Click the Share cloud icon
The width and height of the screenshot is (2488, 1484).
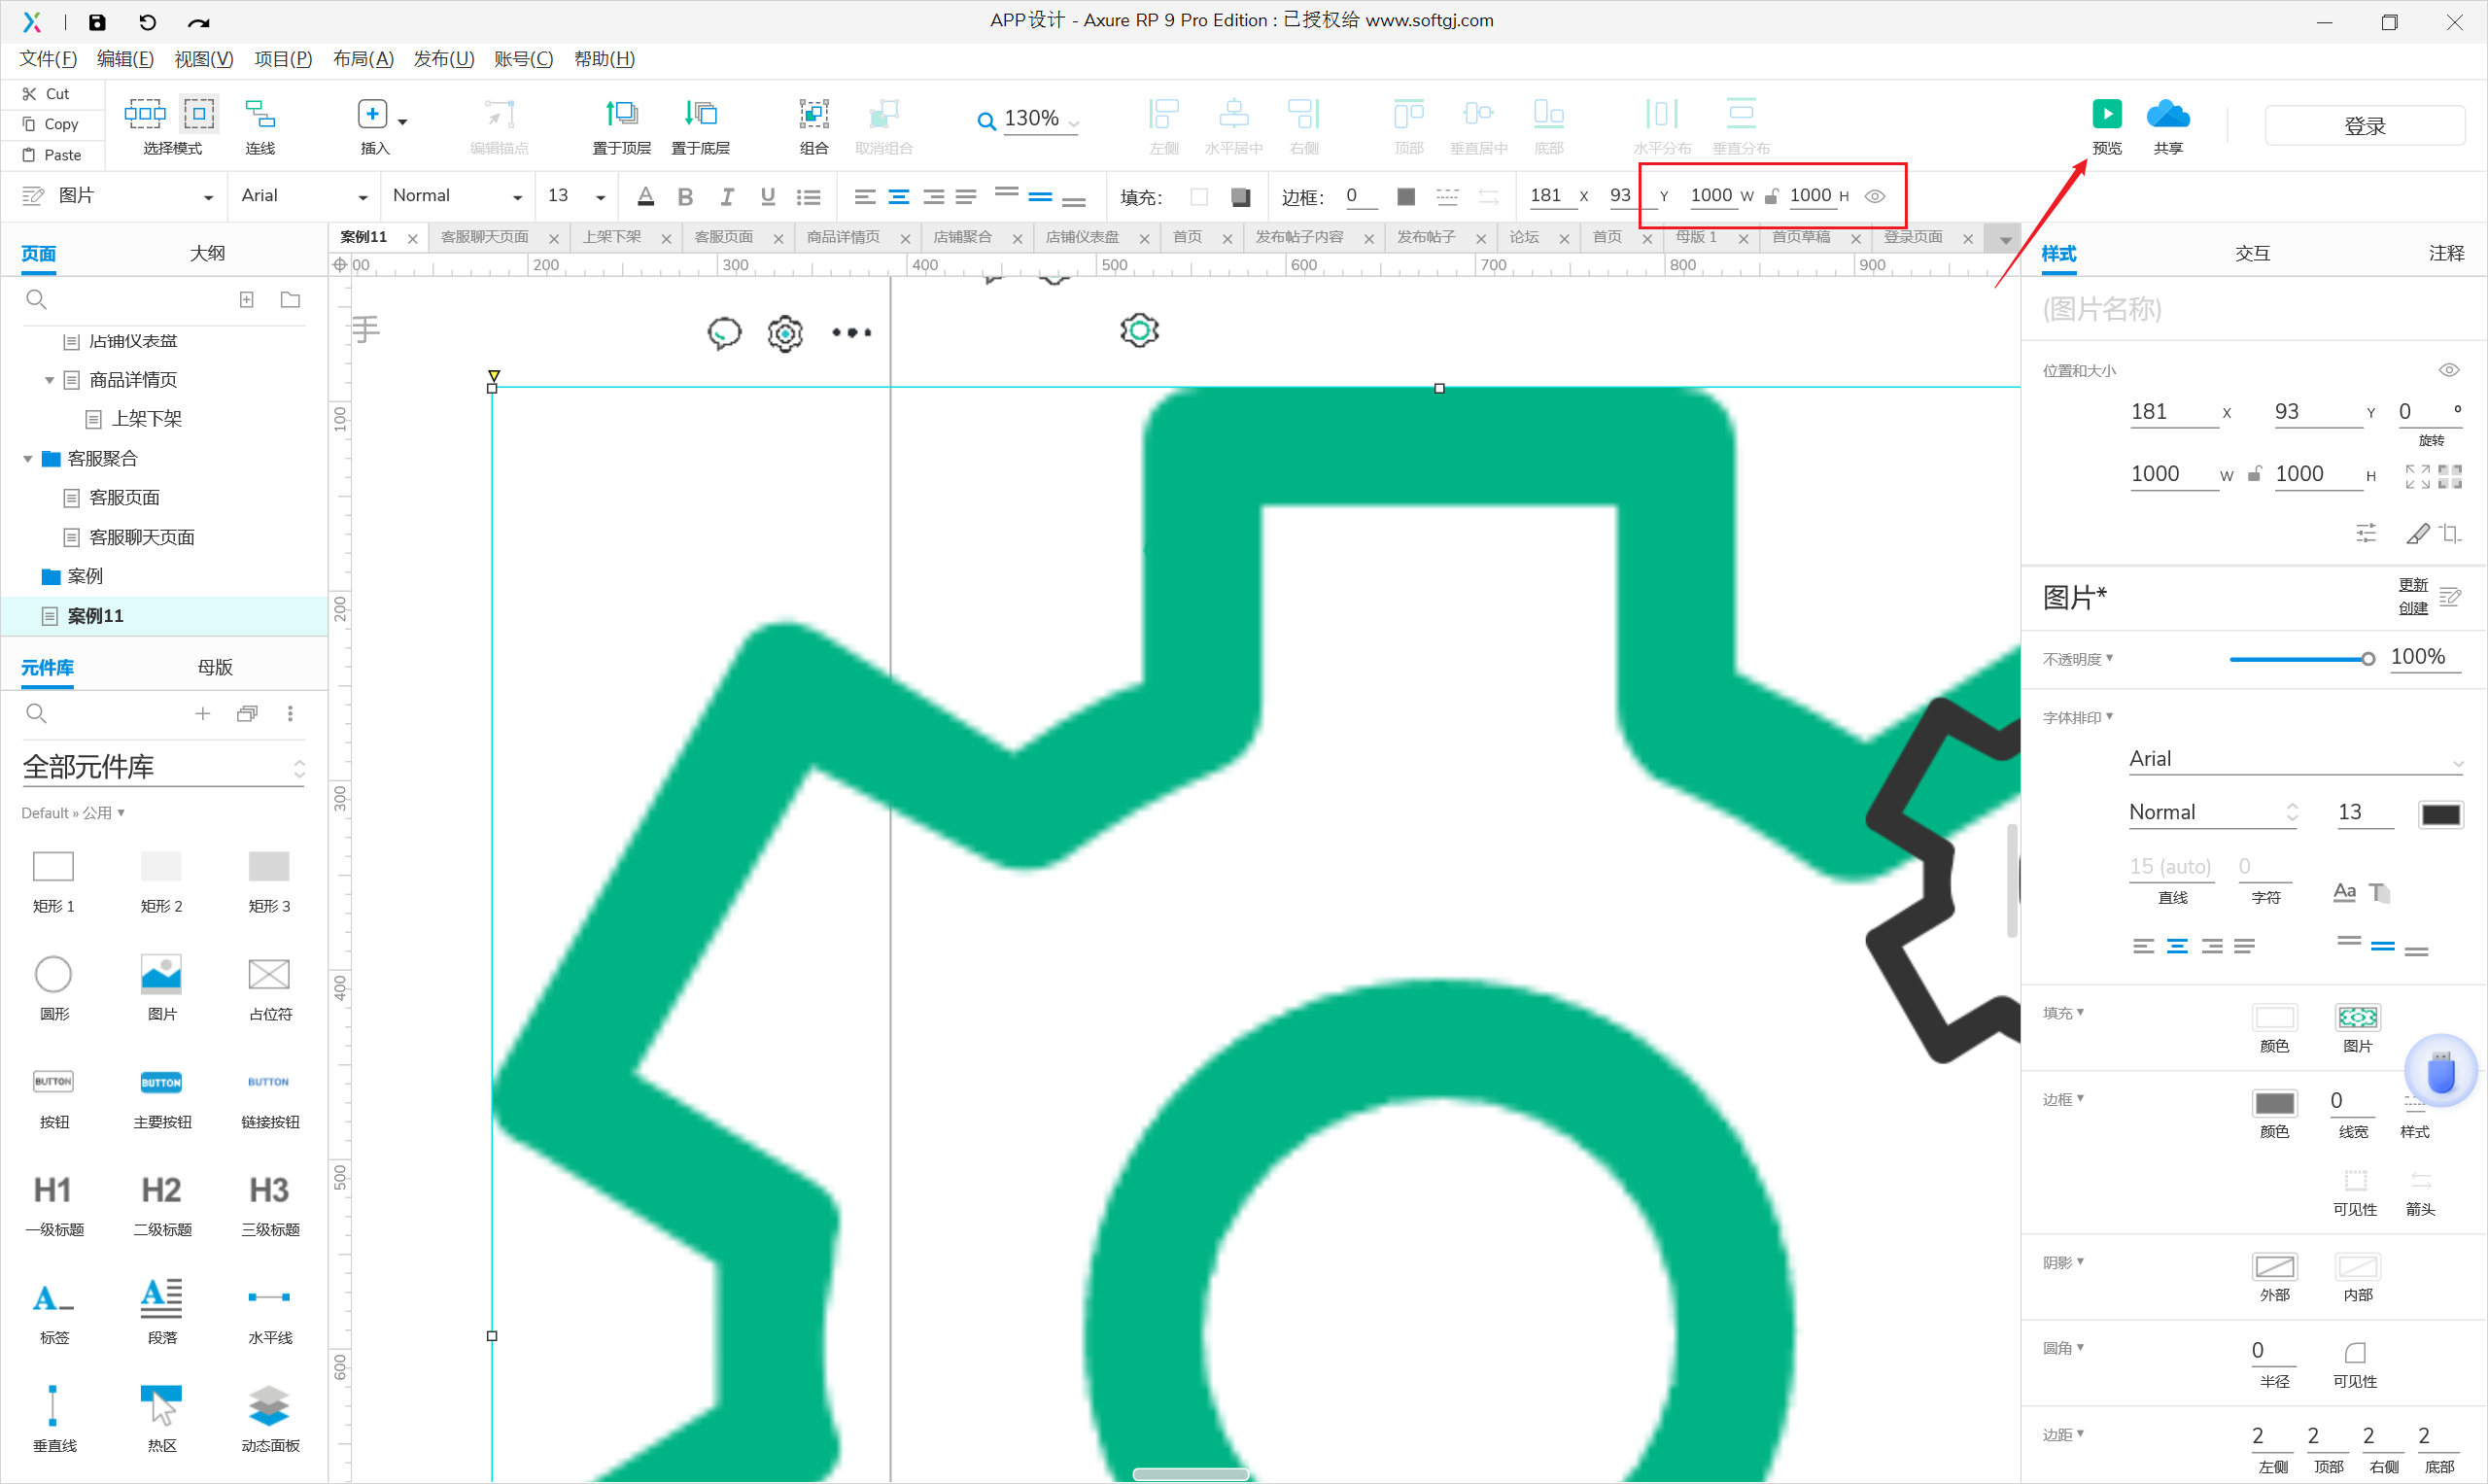(x=2167, y=114)
